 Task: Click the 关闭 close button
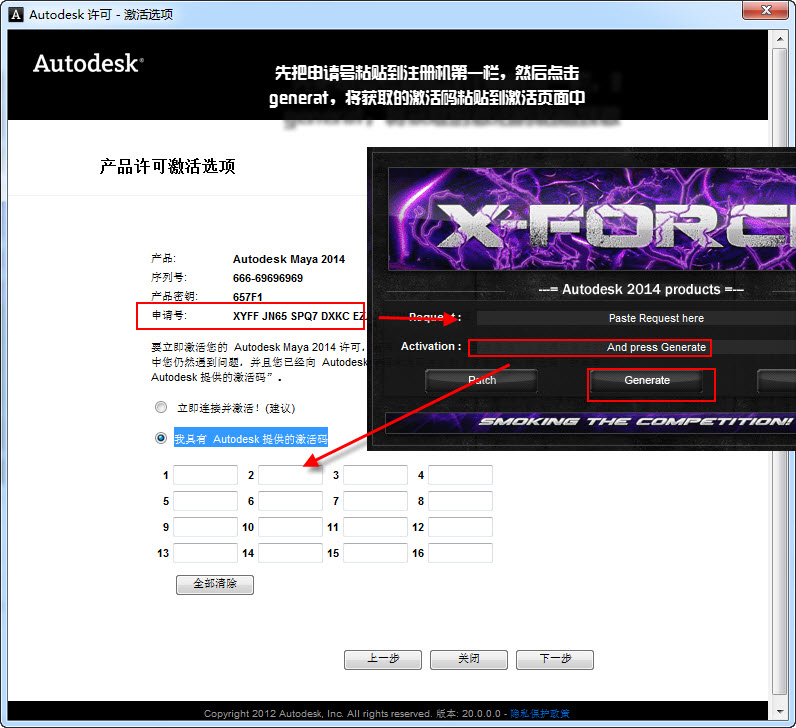click(469, 659)
